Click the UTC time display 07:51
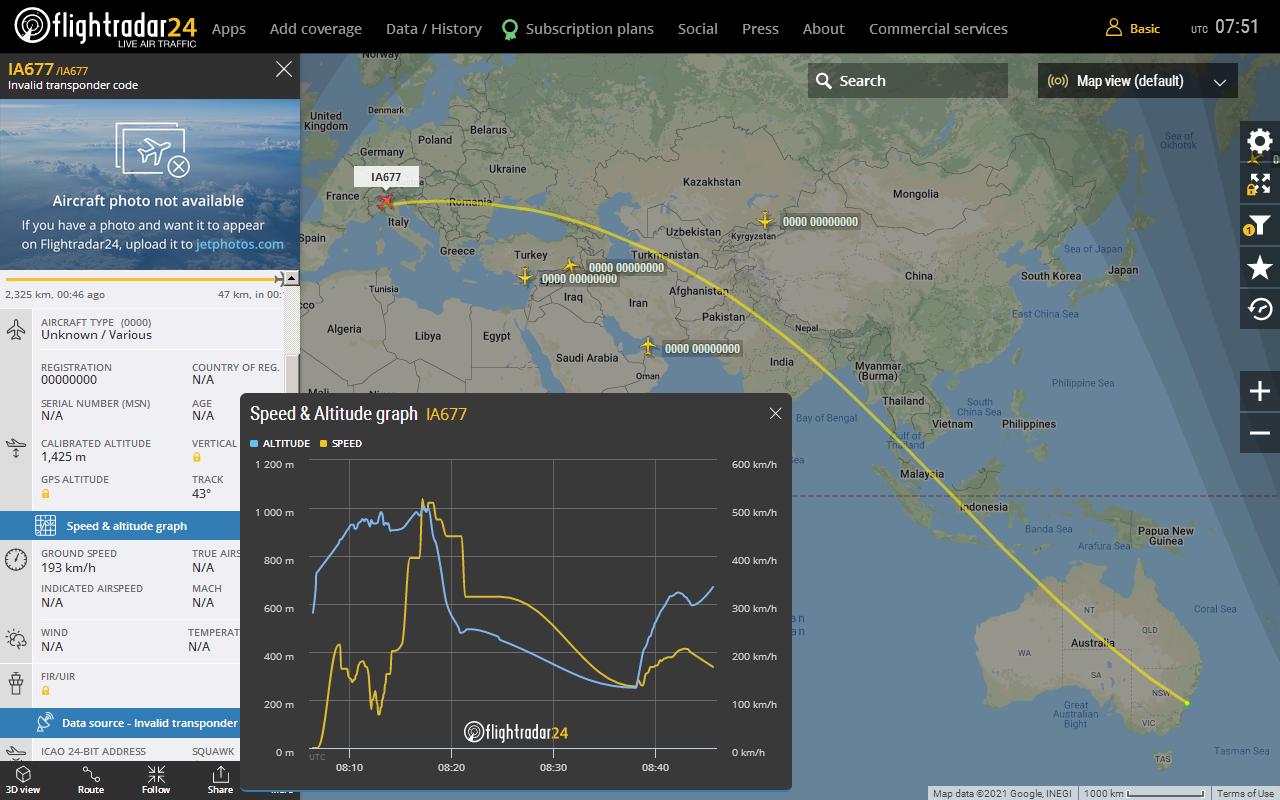 click(x=1236, y=28)
